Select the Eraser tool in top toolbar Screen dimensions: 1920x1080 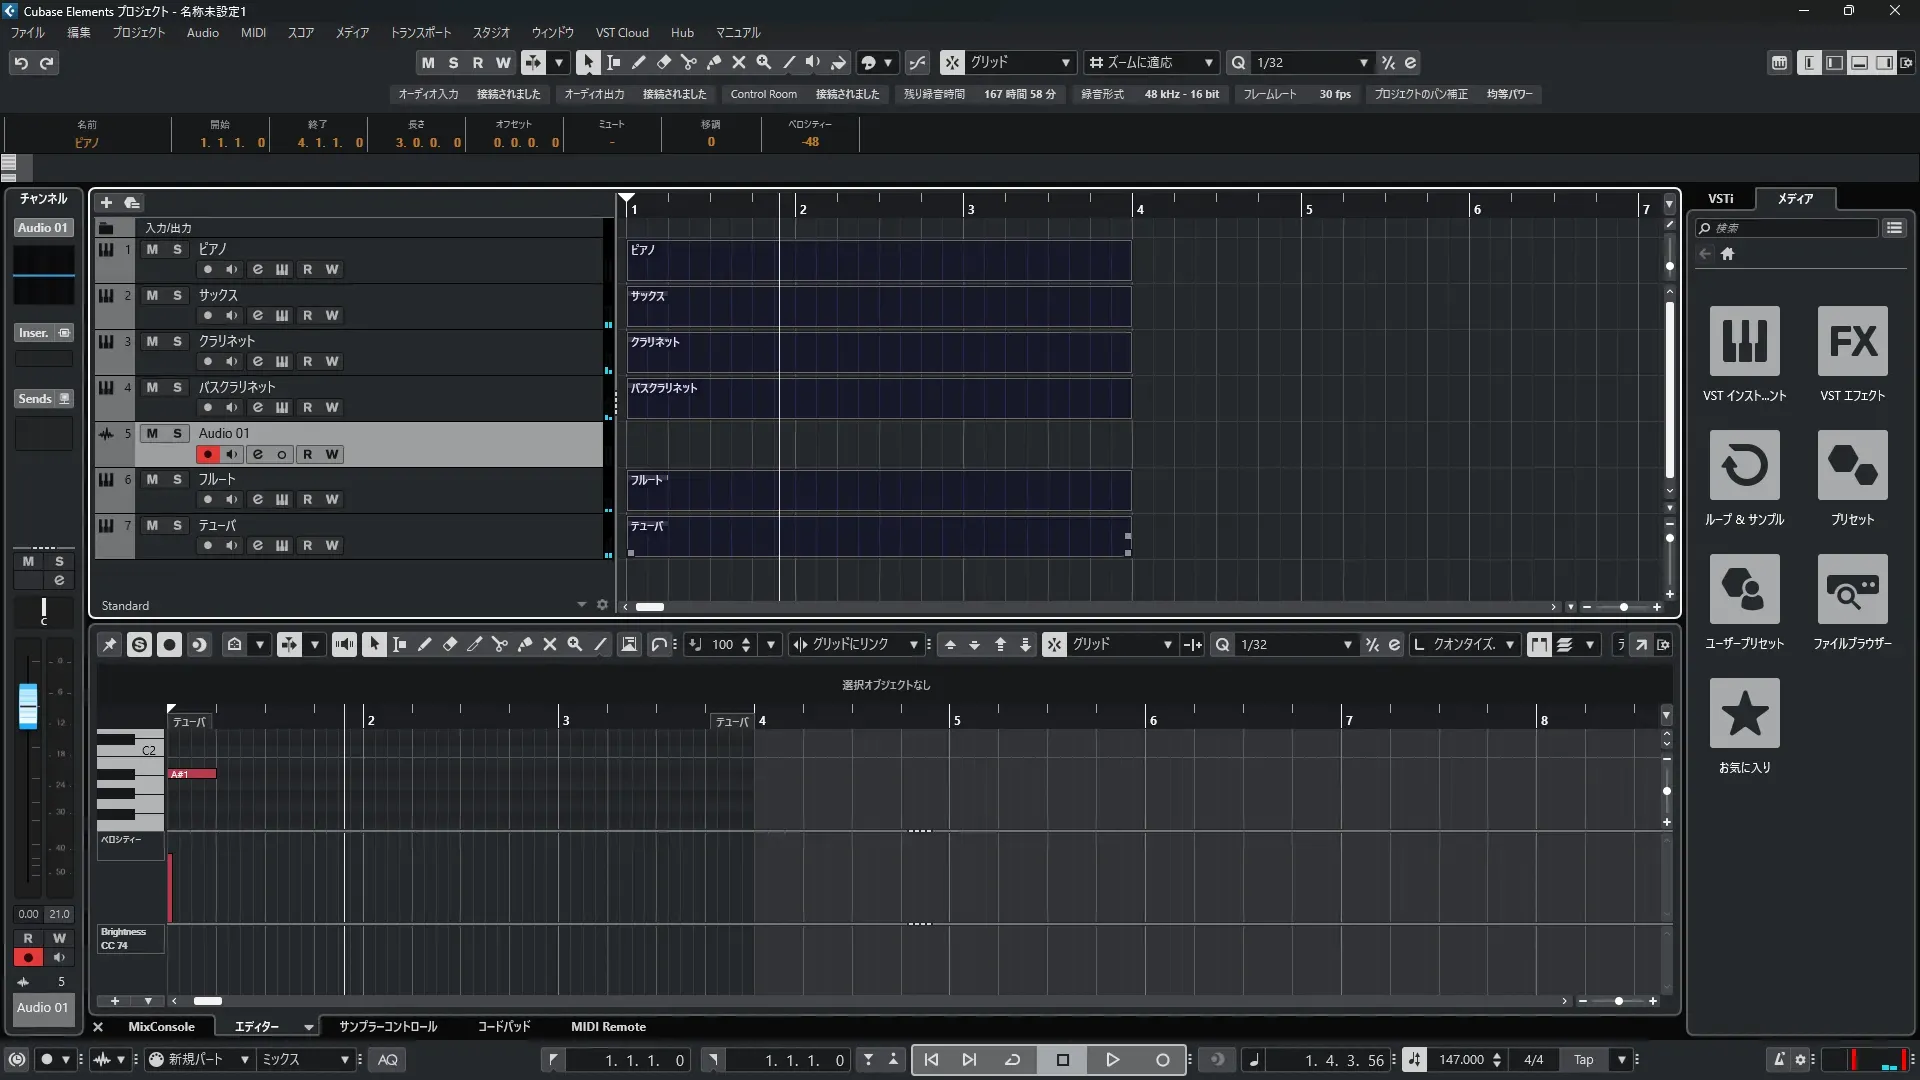[663, 62]
